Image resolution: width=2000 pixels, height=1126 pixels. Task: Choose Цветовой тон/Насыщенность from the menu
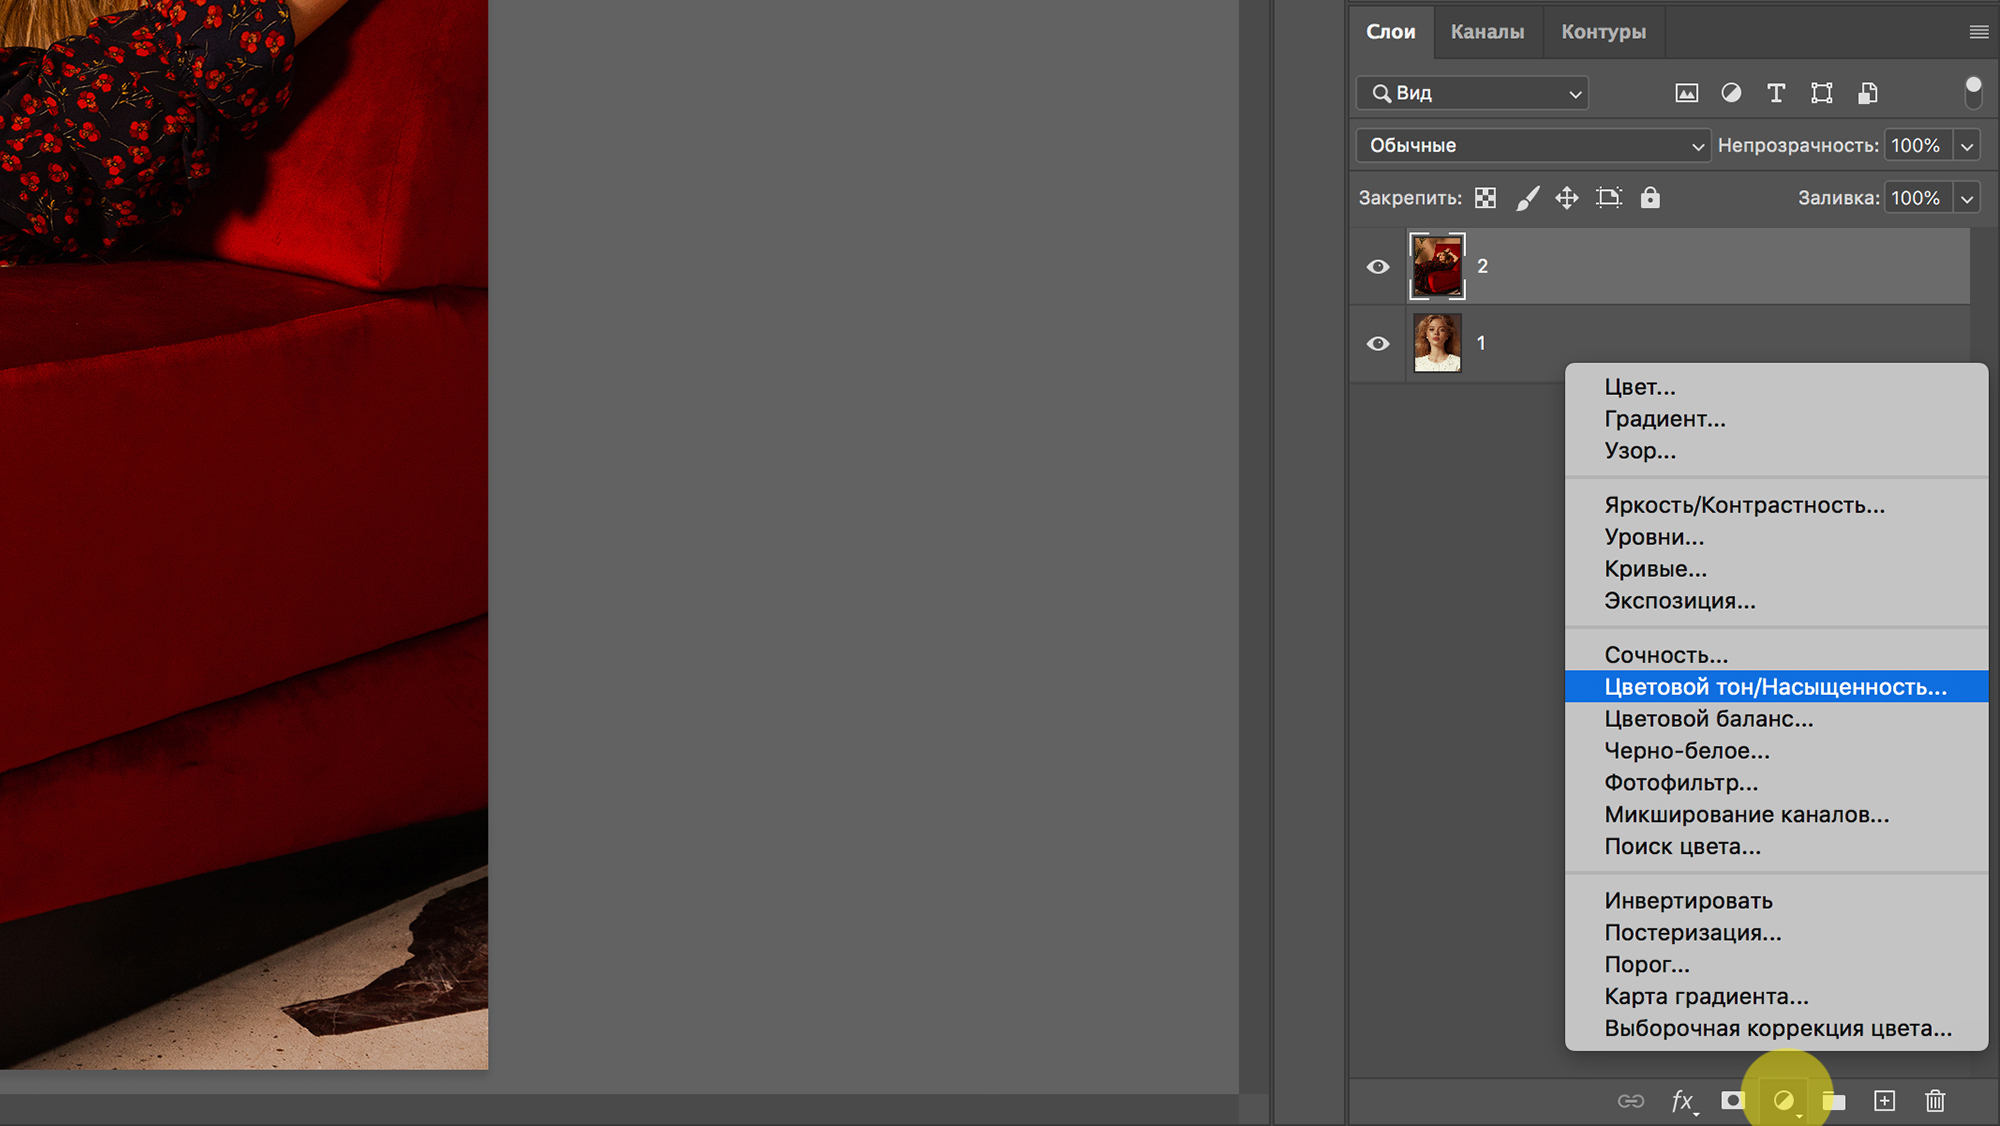[1775, 687]
